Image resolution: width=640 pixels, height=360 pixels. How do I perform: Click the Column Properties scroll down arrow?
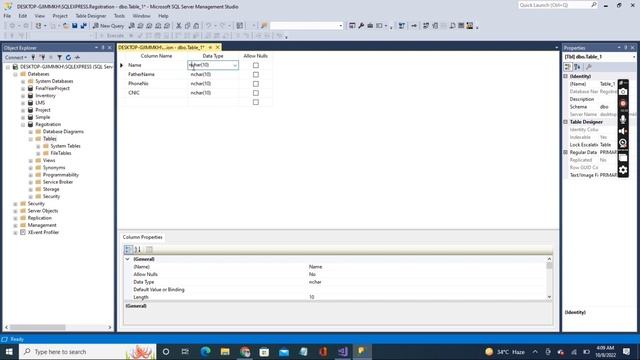[x=549, y=297]
